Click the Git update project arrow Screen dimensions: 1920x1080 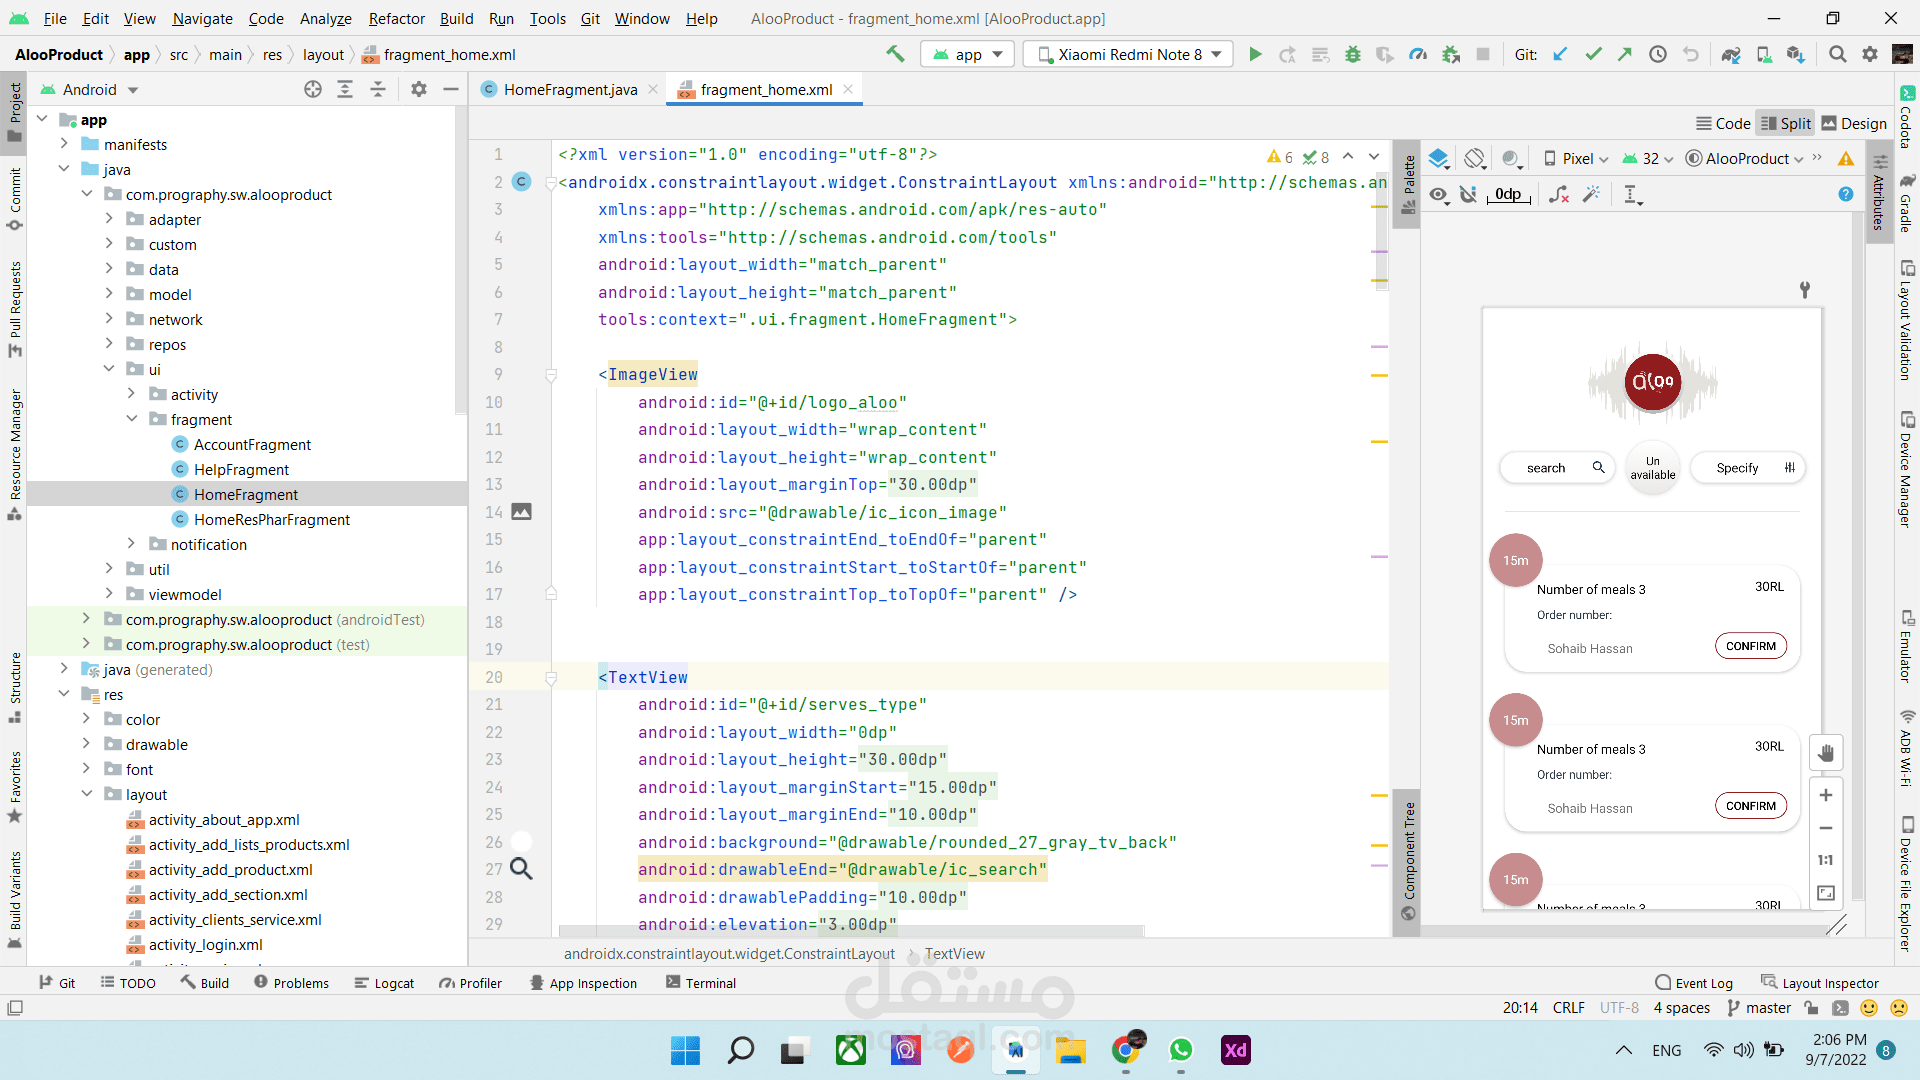[x=1560, y=55]
